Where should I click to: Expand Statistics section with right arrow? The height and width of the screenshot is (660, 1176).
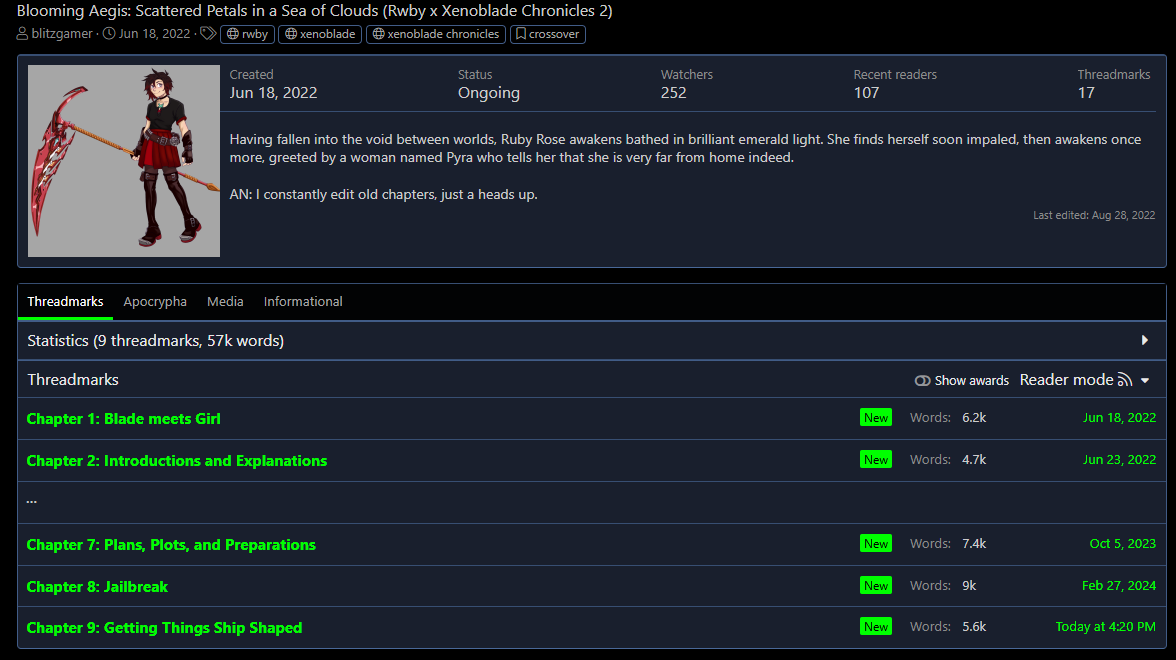(x=1144, y=340)
